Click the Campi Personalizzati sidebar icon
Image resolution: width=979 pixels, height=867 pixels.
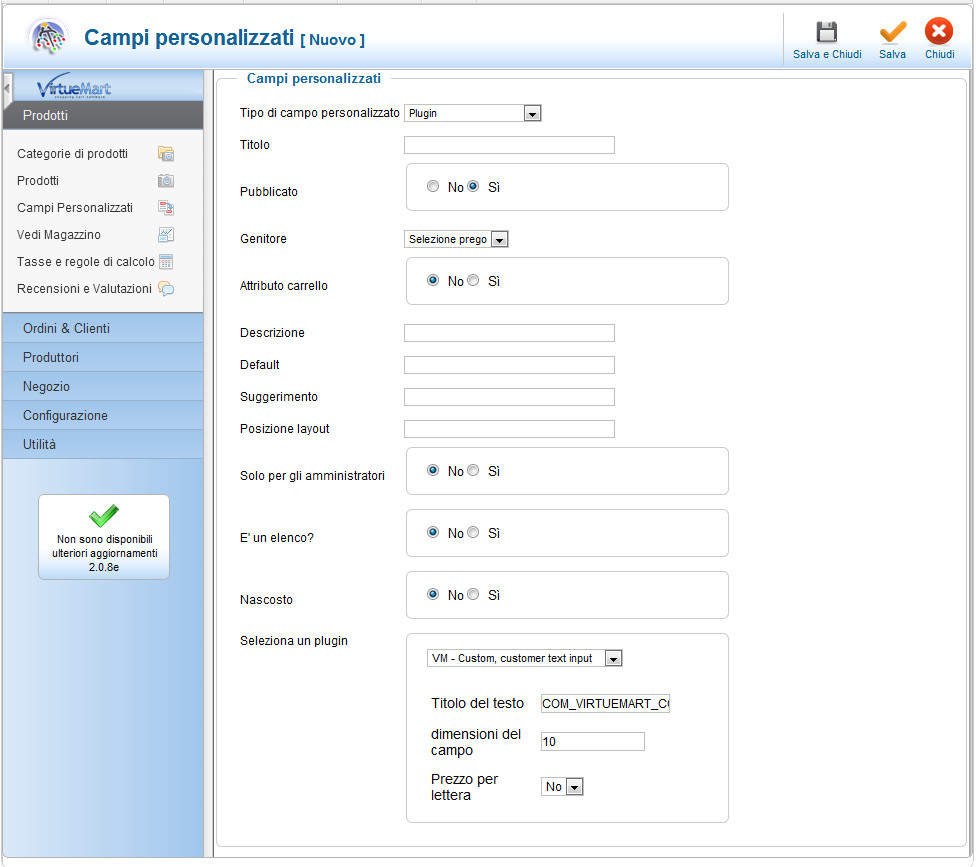coord(166,208)
